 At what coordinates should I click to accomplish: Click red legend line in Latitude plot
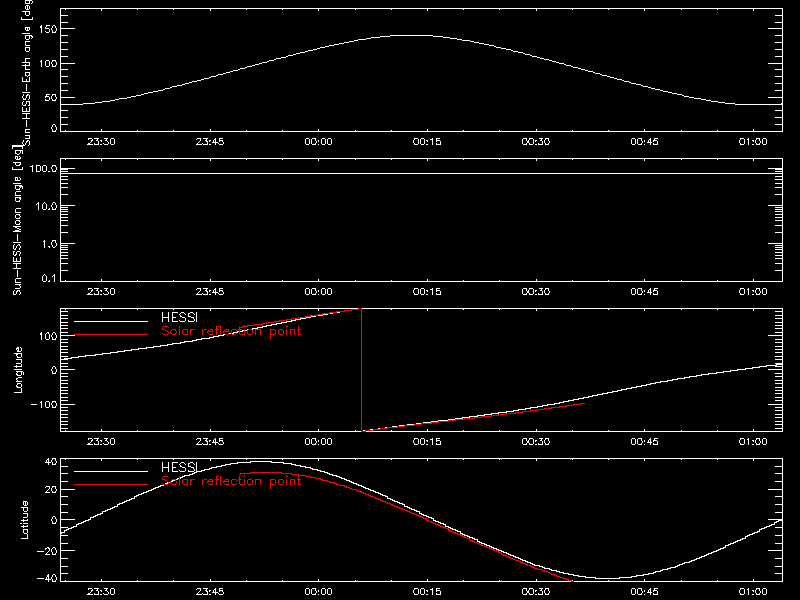111,485
